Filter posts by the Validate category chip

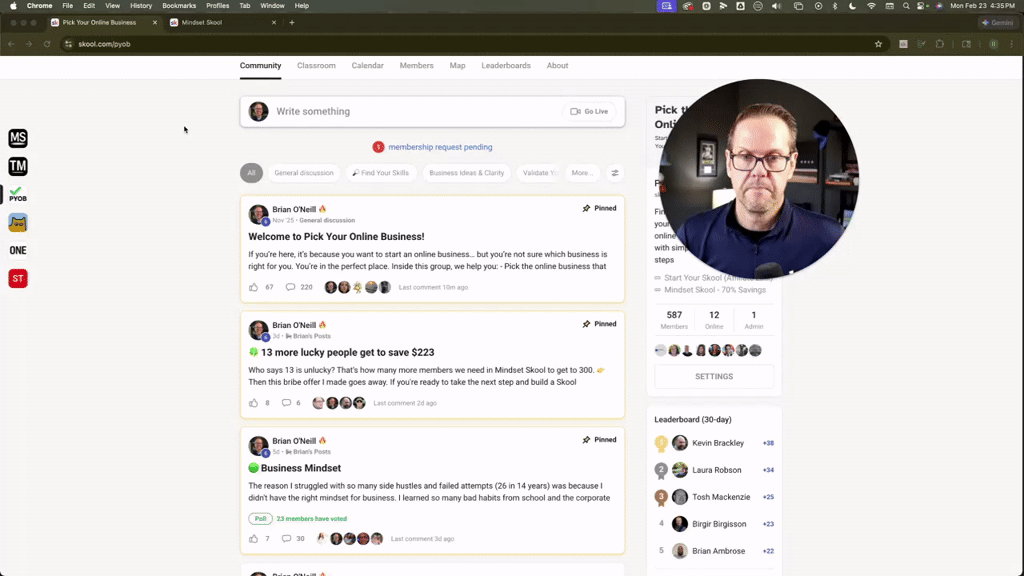pyautogui.click(x=539, y=173)
